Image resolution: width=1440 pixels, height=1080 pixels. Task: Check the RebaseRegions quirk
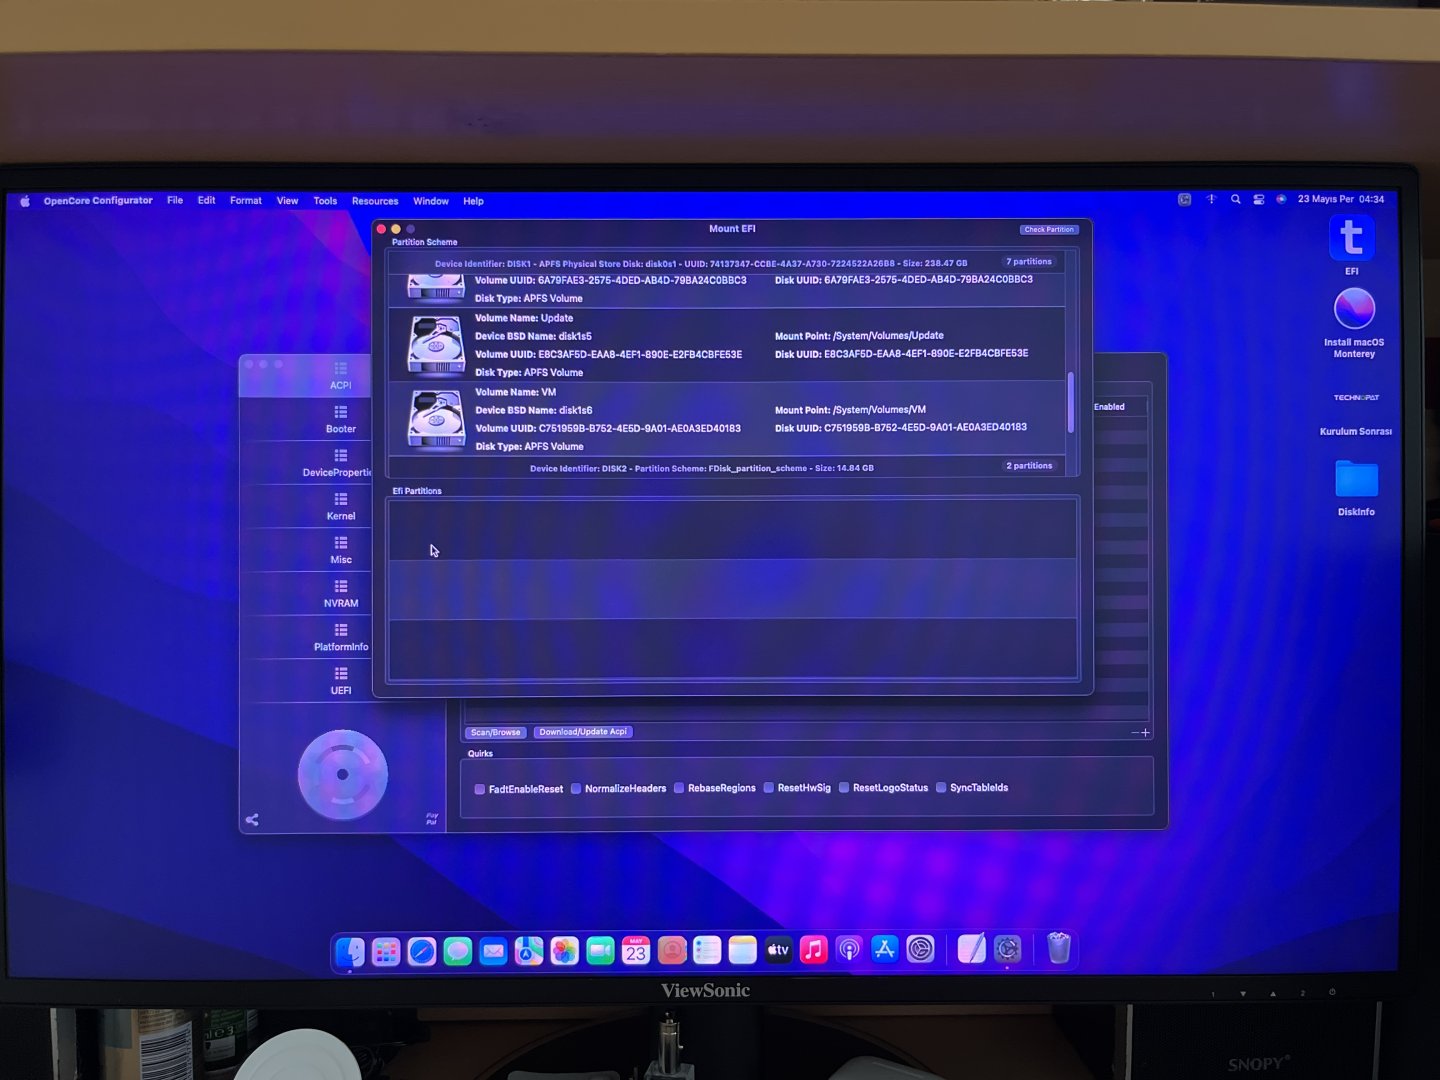[679, 788]
